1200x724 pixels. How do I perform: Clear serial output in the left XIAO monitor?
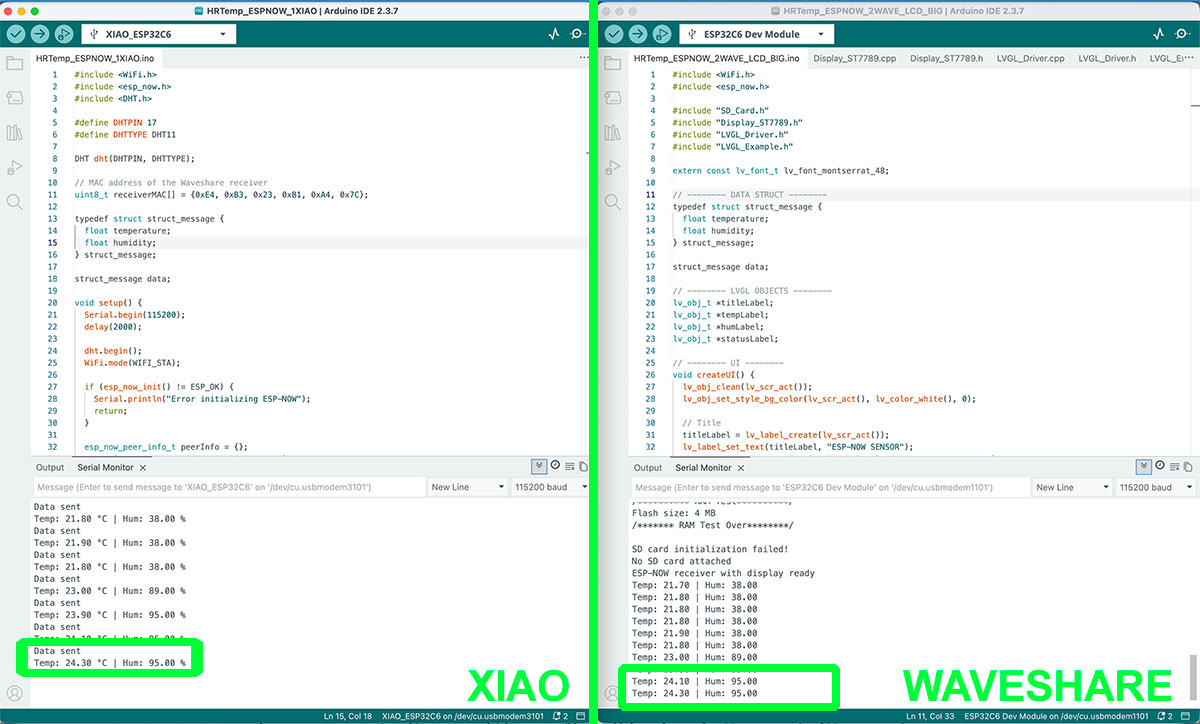(x=569, y=466)
